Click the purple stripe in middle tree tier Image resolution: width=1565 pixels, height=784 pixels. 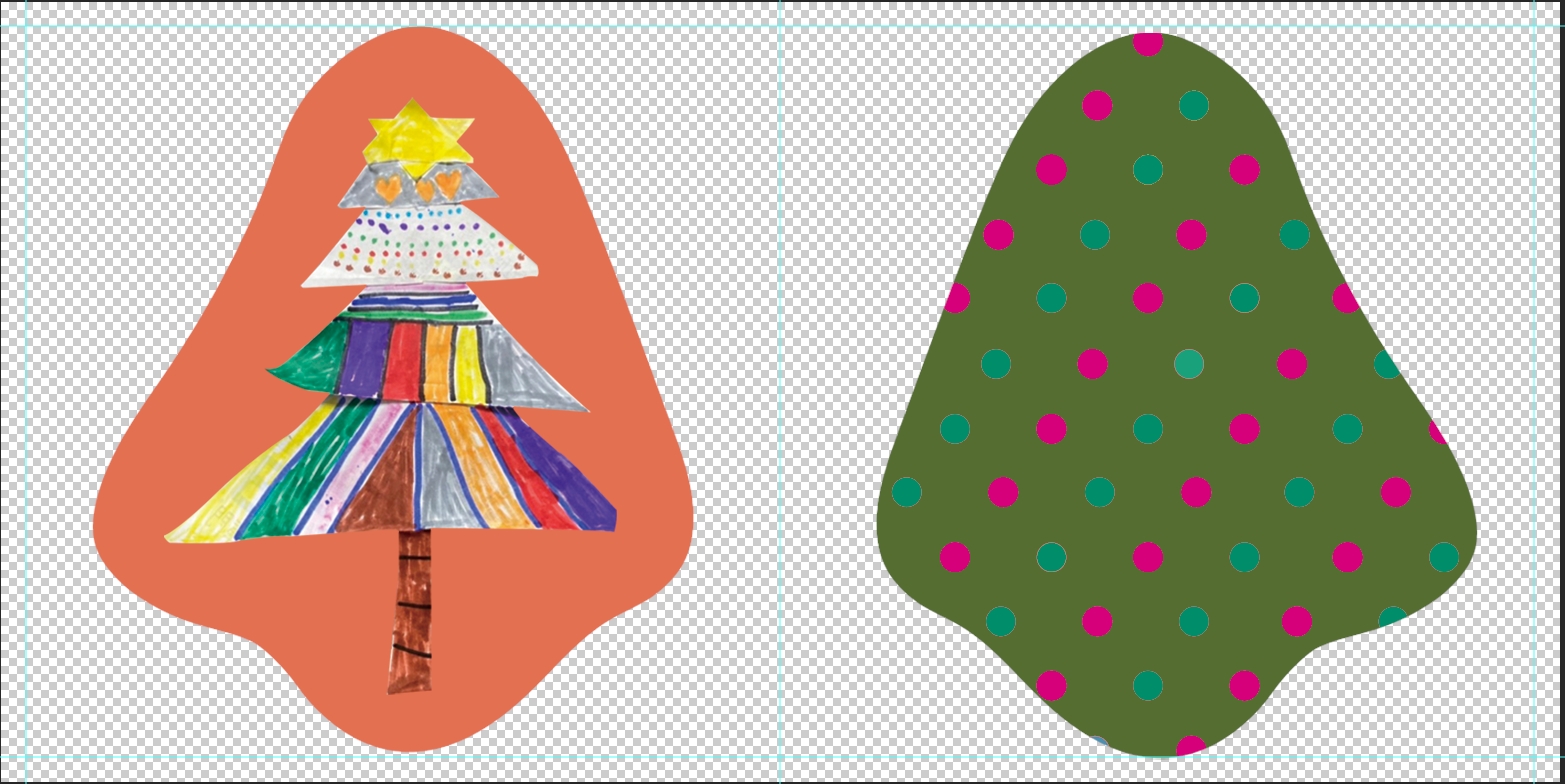coord(365,358)
